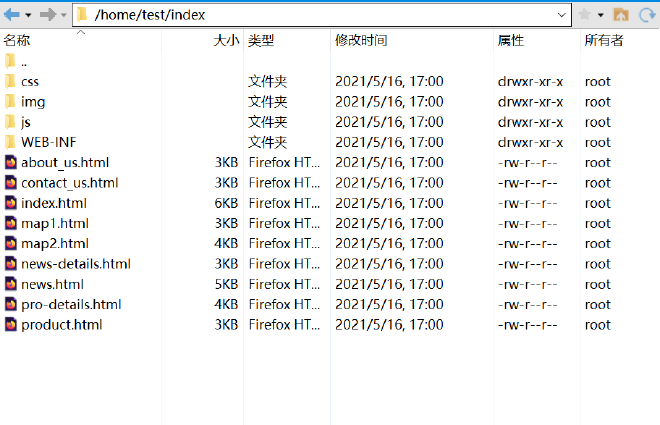Click the drwxr-xr-x attribute of img row
660x425 pixels.
click(x=530, y=102)
